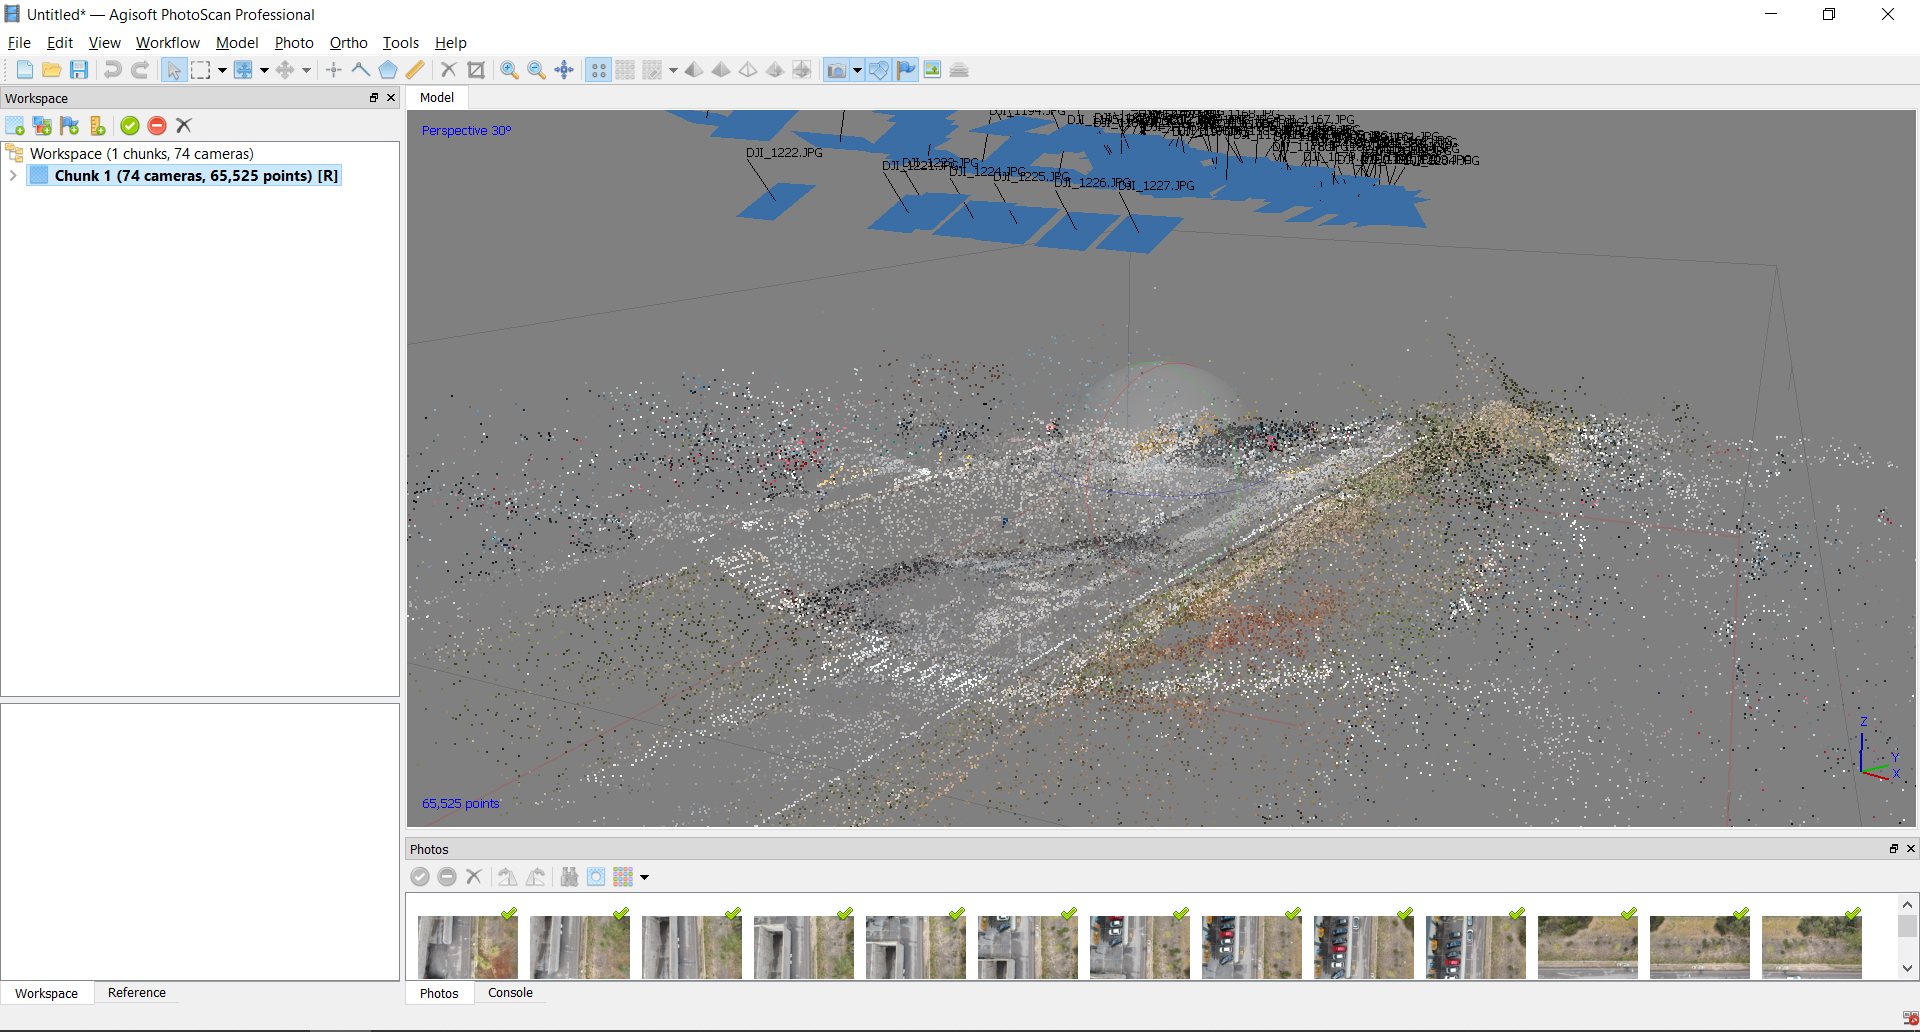The width and height of the screenshot is (1920, 1032).
Task: Click the Add Chunk icon in Workspace
Action: tap(15, 126)
